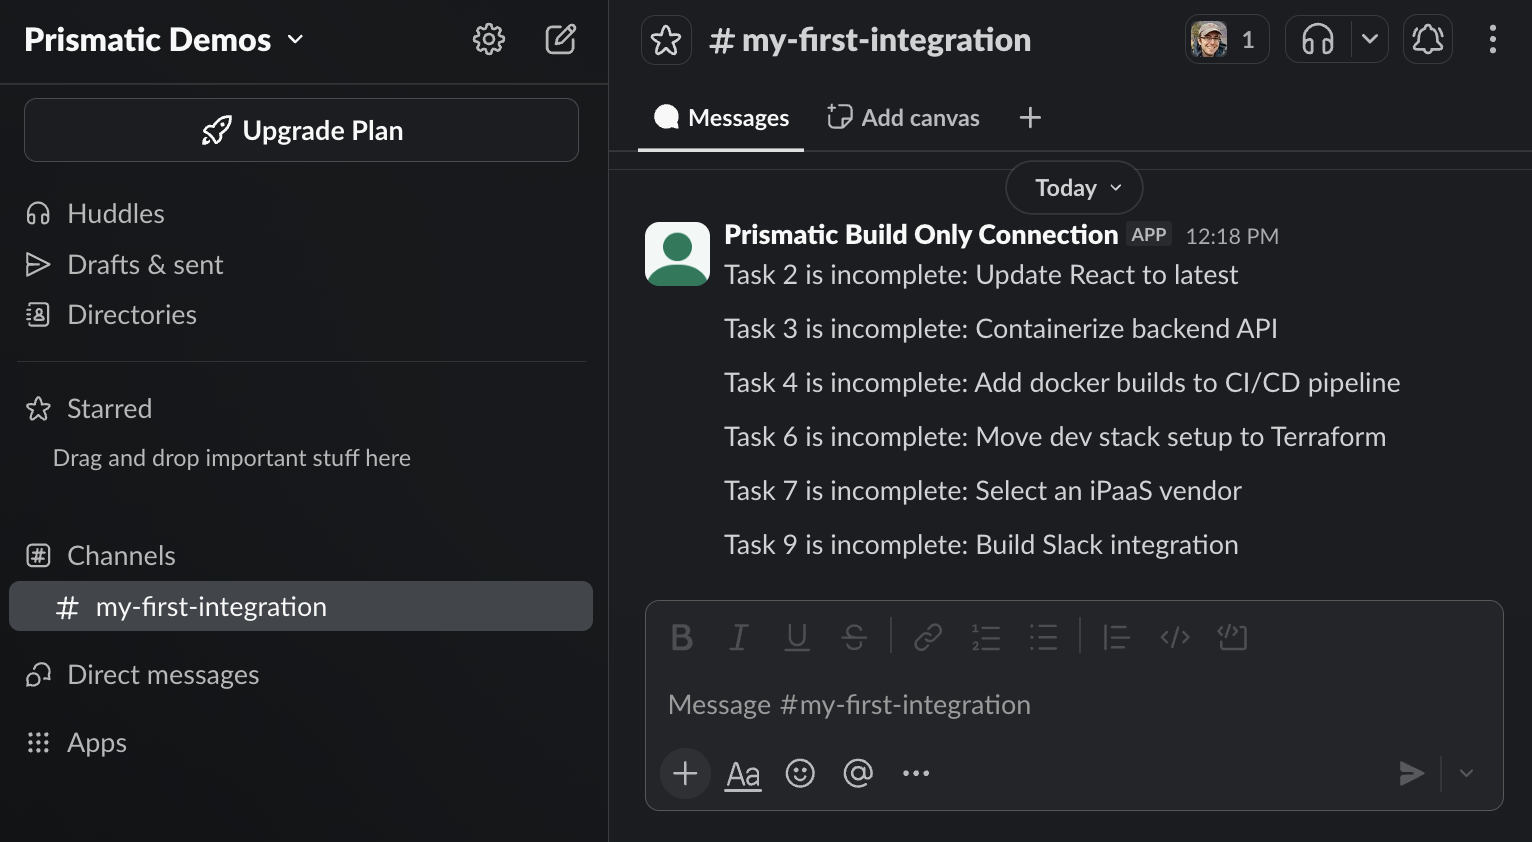Toggle strikethrough formatting in the composer
Viewport: 1532px width, 842px height.
[x=854, y=637]
